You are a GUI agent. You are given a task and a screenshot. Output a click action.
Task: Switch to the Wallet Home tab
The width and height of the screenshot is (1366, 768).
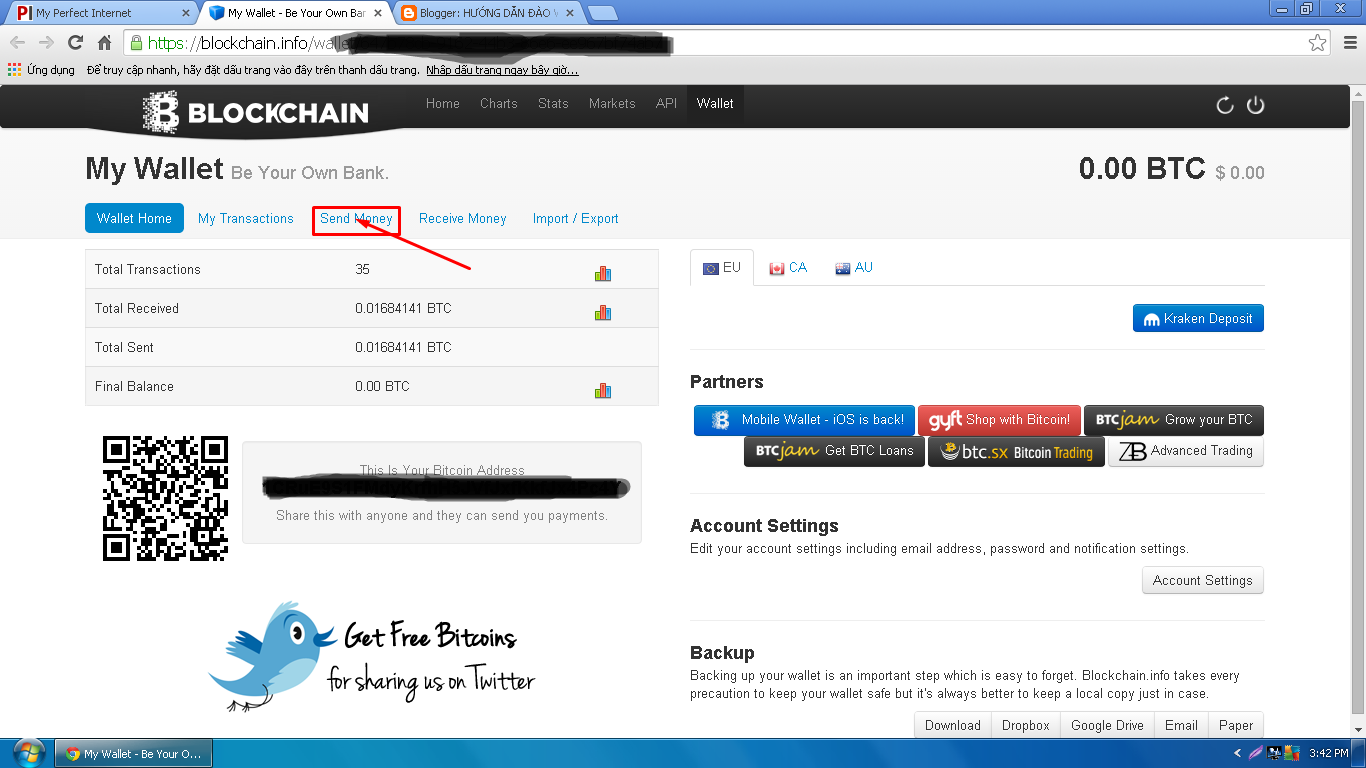tap(134, 218)
